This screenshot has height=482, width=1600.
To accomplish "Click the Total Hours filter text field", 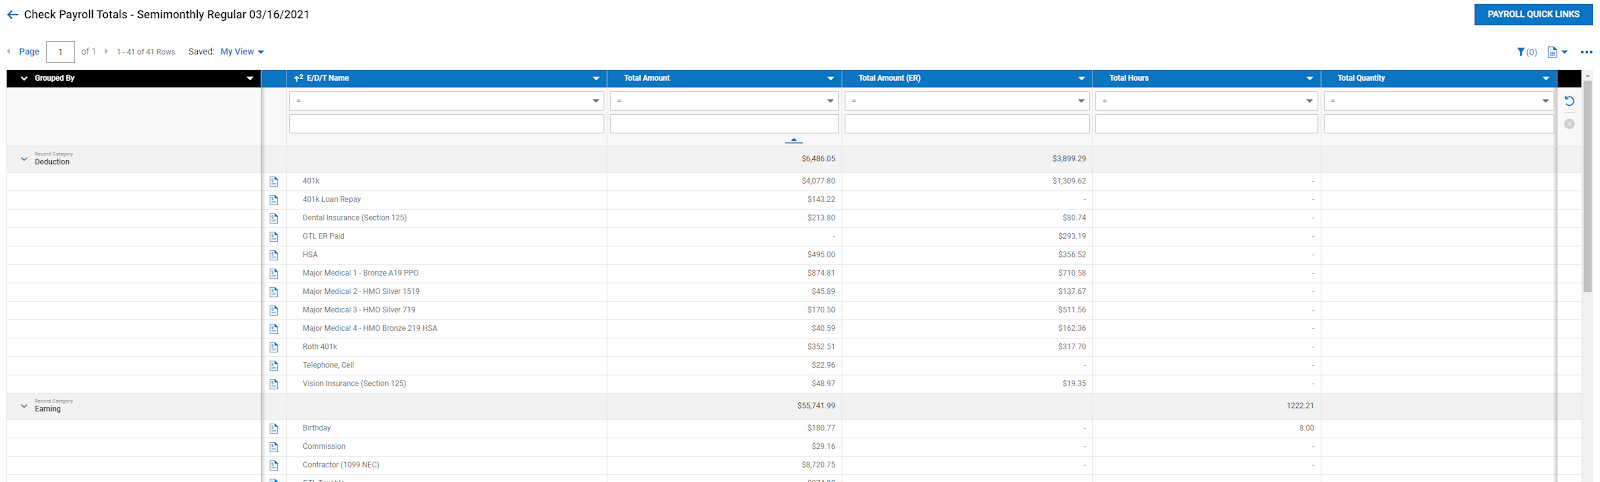I will click(x=1206, y=124).
